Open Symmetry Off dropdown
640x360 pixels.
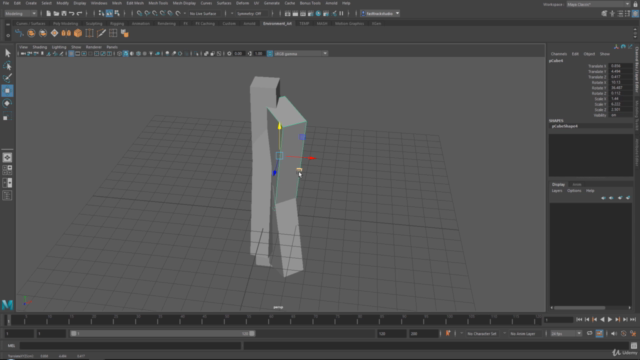(x=253, y=13)
